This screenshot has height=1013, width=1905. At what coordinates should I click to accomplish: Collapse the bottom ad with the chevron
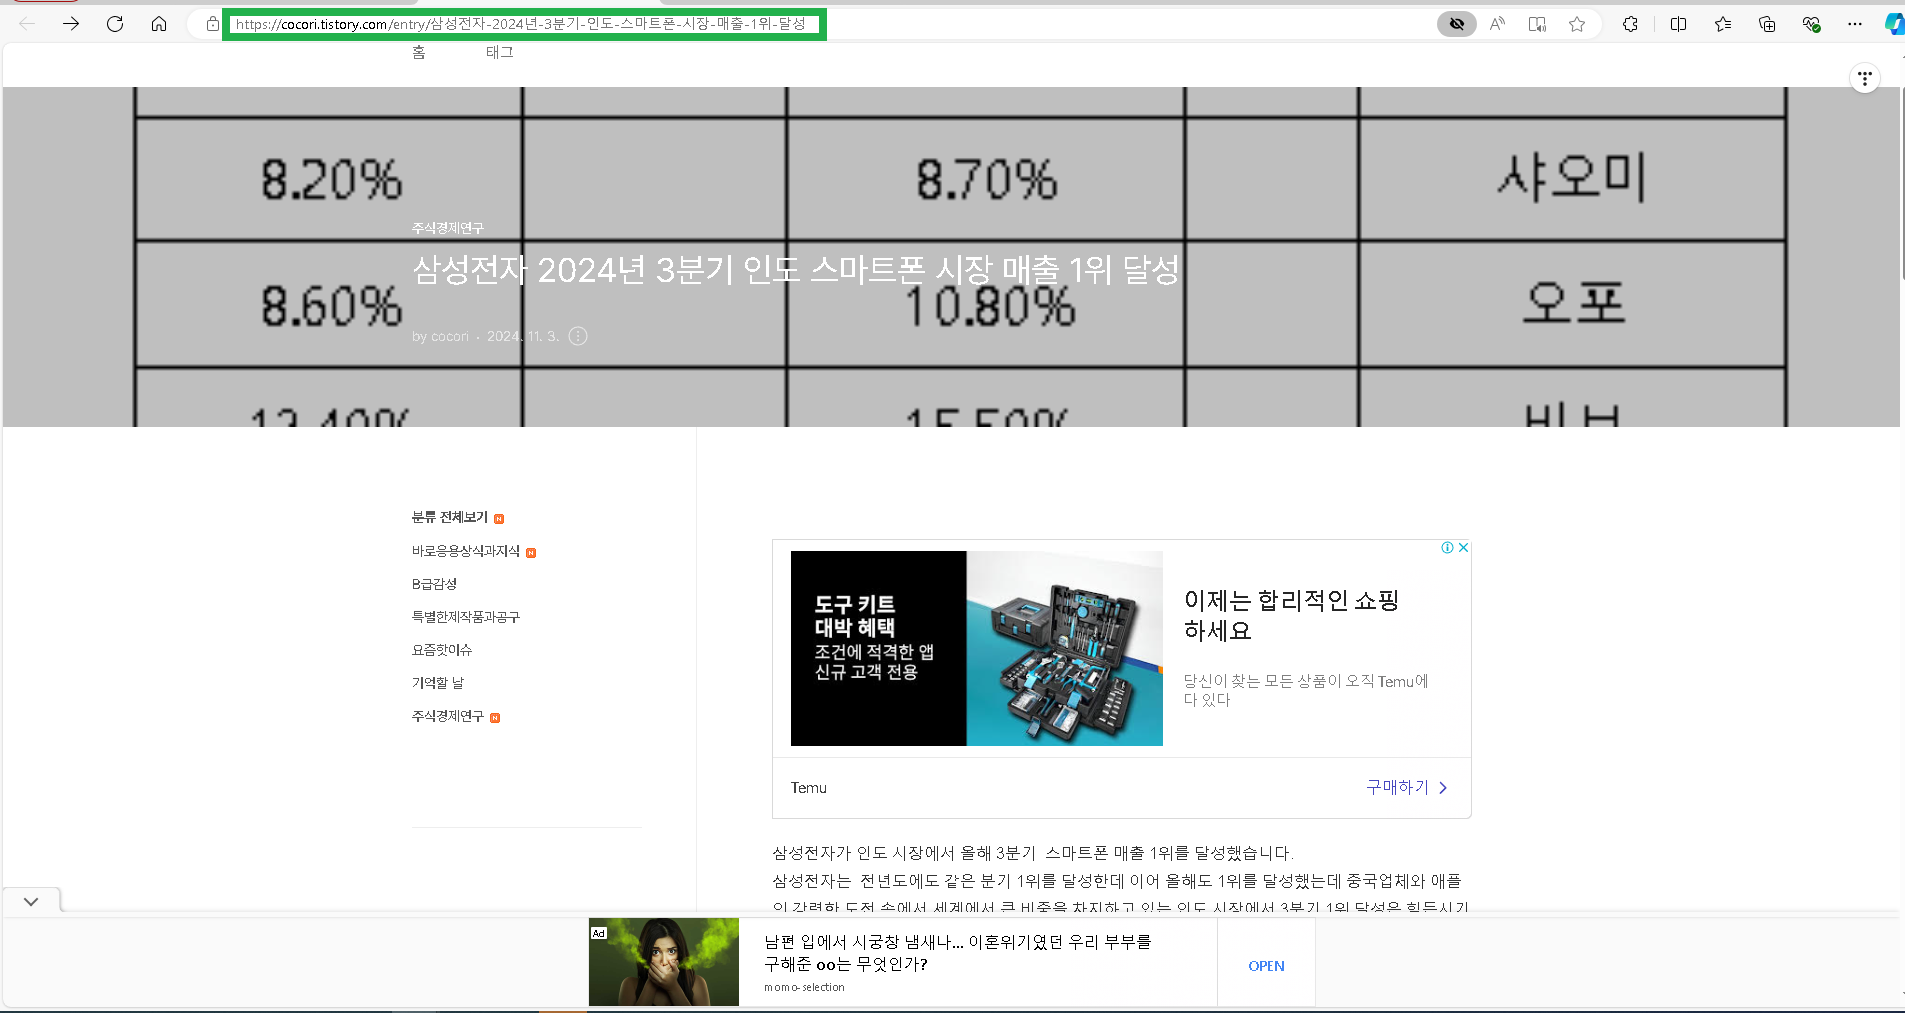pyautogui.click(x=31, y=901)
